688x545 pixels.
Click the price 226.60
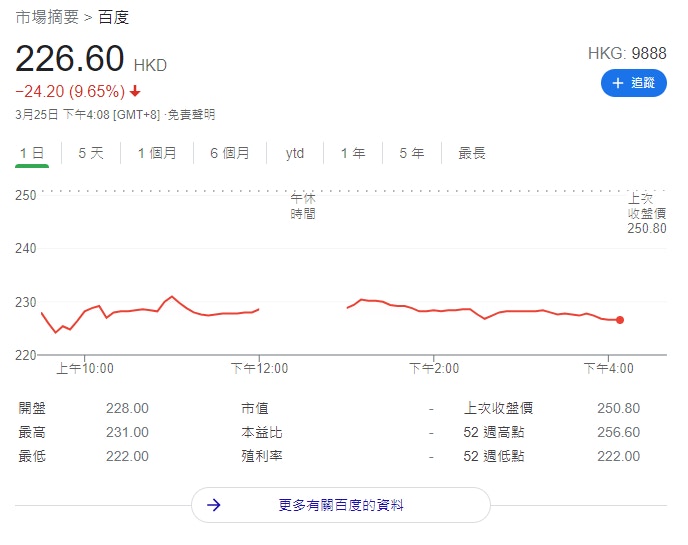[70, 58]
